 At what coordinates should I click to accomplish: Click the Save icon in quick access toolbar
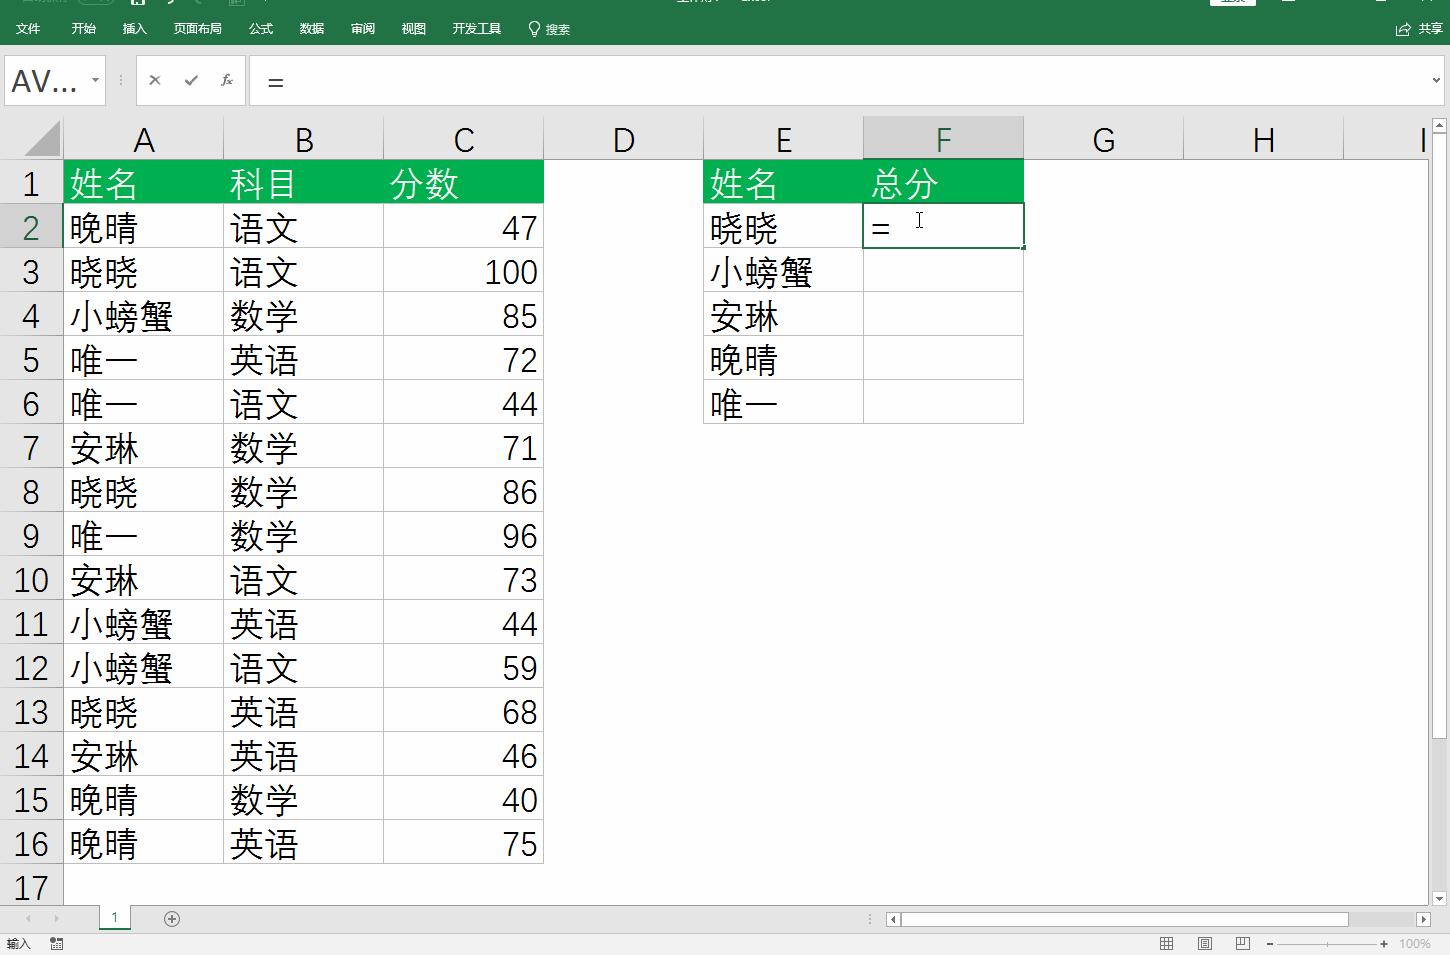point(139,4)
